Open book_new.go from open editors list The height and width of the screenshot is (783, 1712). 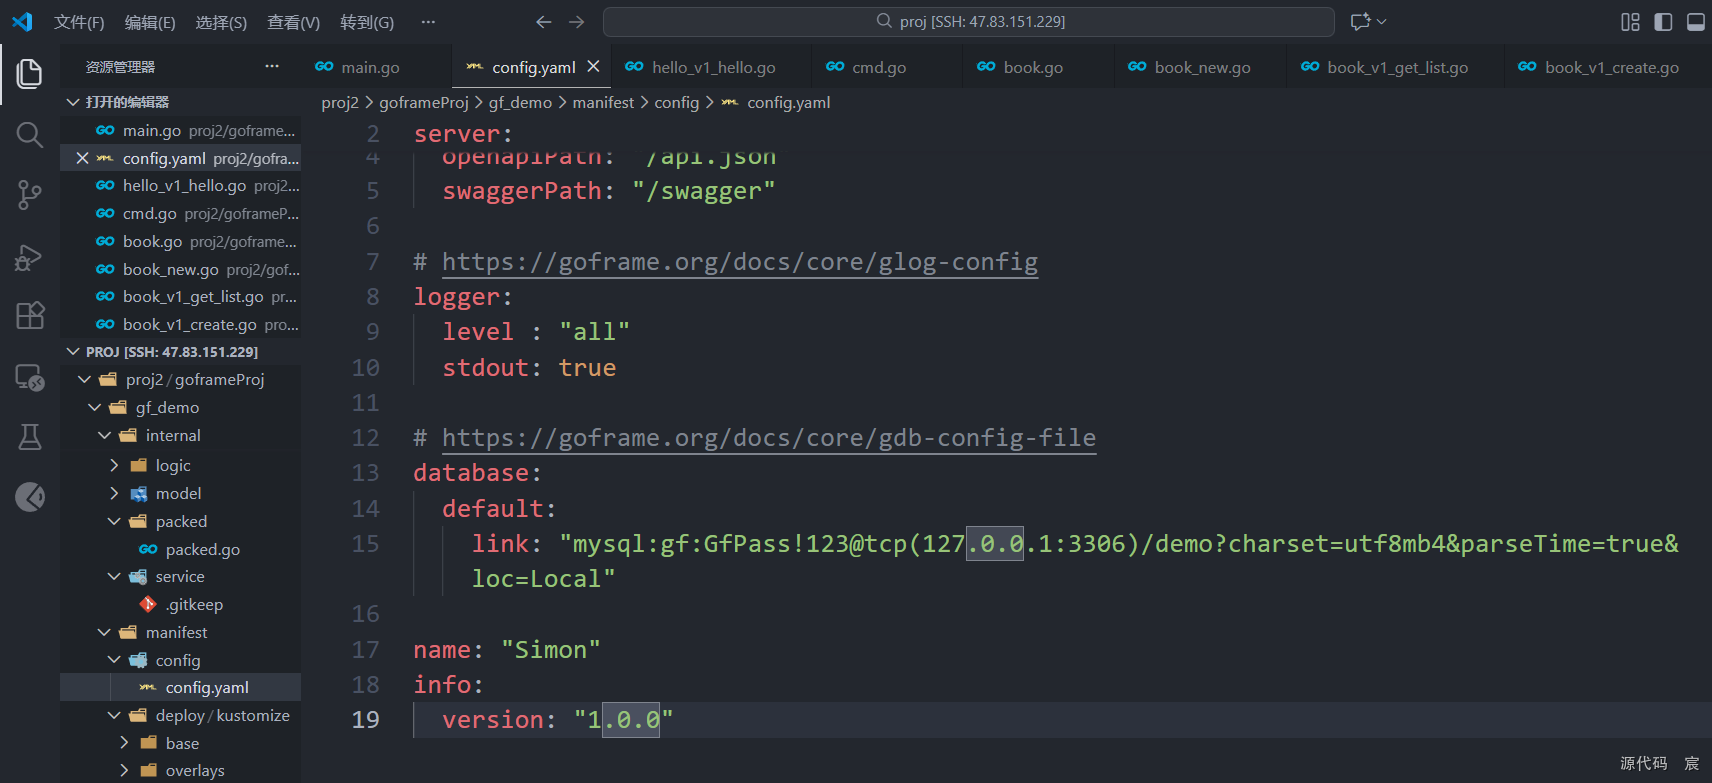coord(180,270)
